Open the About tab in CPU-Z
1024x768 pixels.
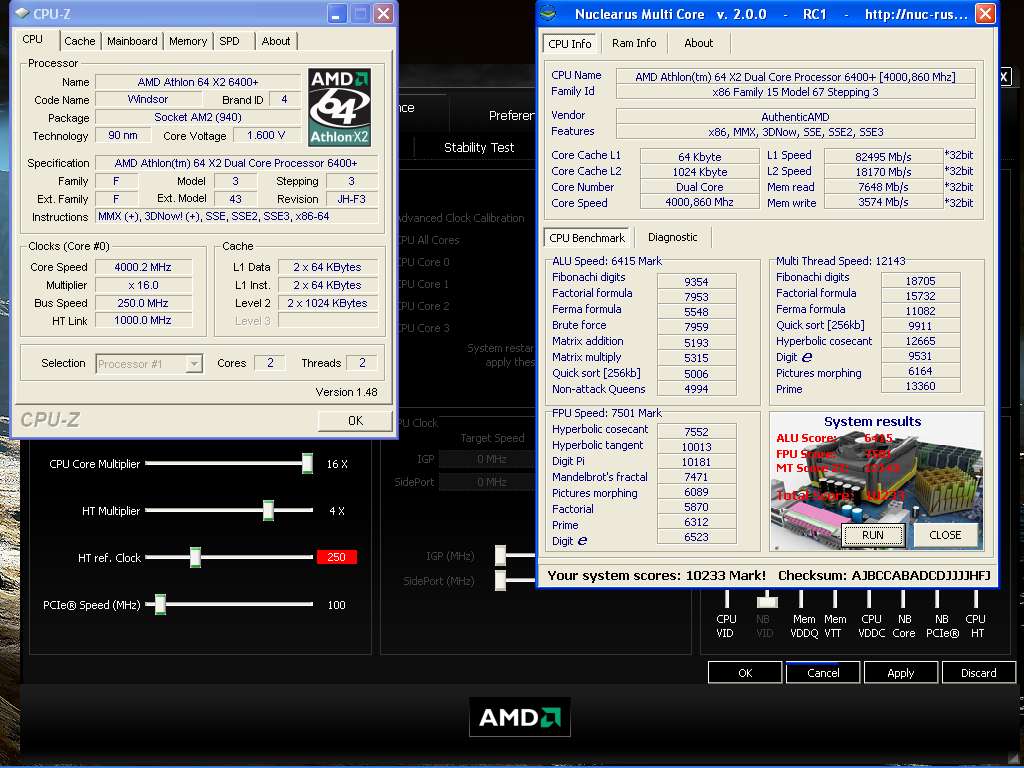[x=276, y=41]
